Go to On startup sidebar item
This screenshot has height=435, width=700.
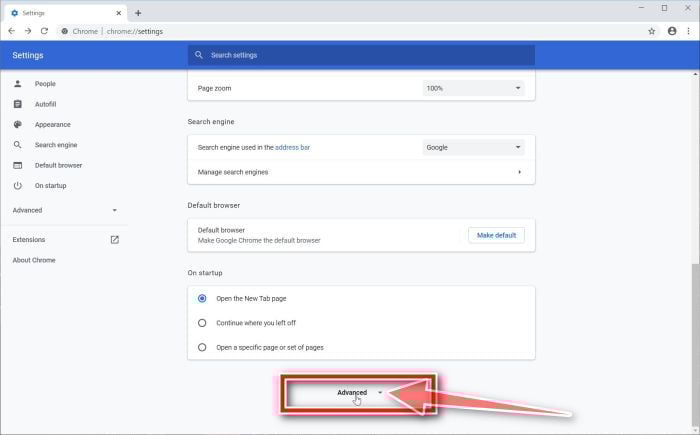pyautogui.click(x=50, y=185)
